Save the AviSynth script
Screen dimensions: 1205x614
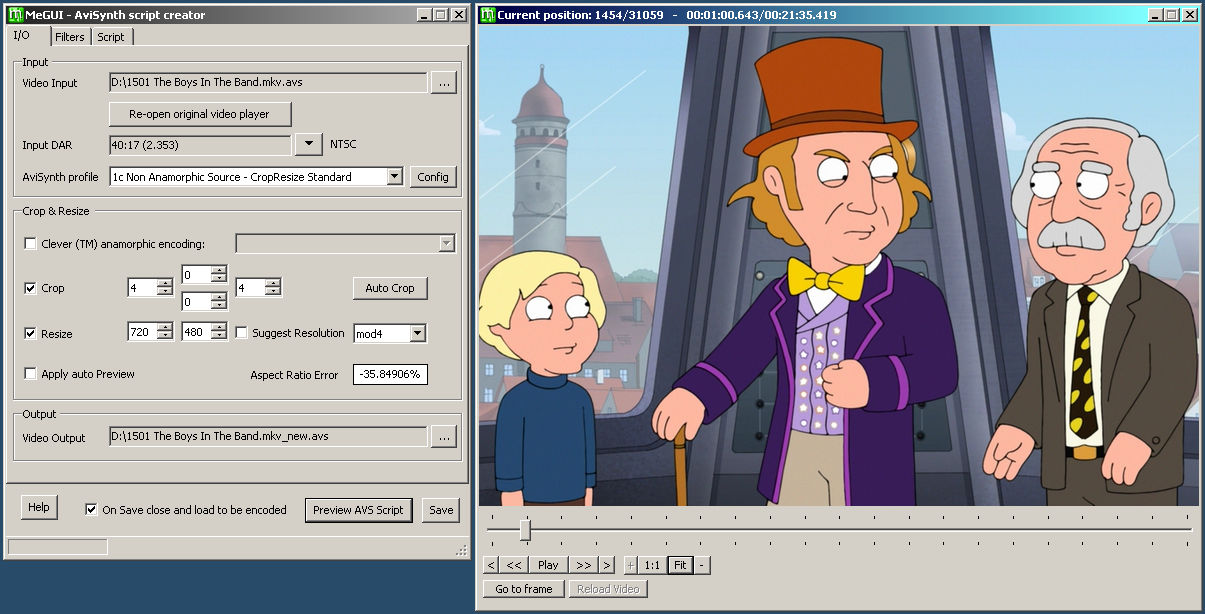tap(441, 509)
